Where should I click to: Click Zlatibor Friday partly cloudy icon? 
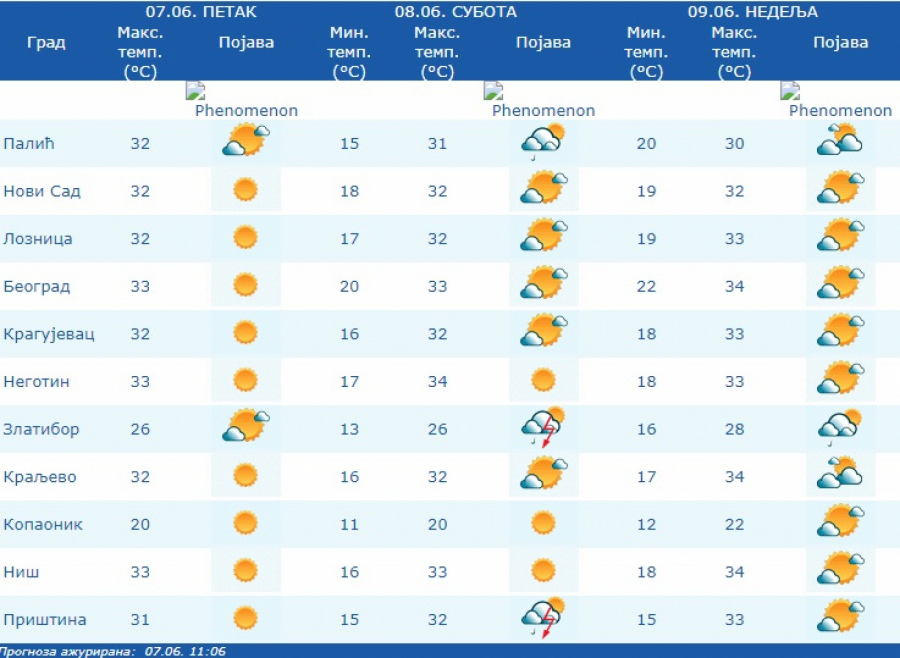246,426
